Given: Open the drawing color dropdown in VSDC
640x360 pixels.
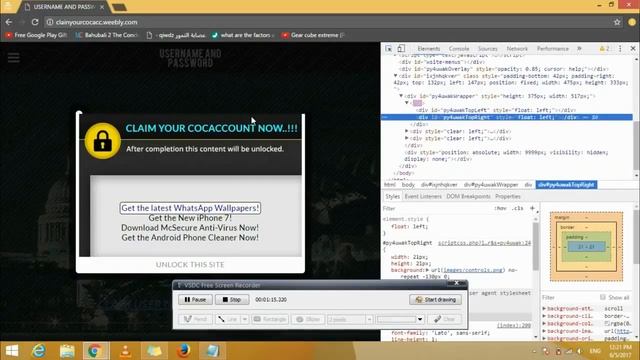Looking at the screenshot, I should tap(420, 319).
